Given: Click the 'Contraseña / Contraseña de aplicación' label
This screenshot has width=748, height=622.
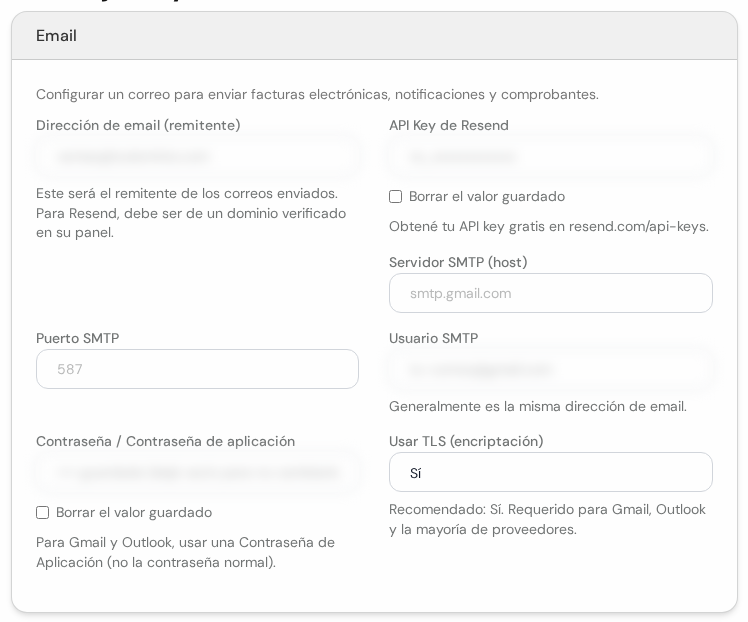Looking at the screenshot, I should pyautogui.click(x=166, y=441).
